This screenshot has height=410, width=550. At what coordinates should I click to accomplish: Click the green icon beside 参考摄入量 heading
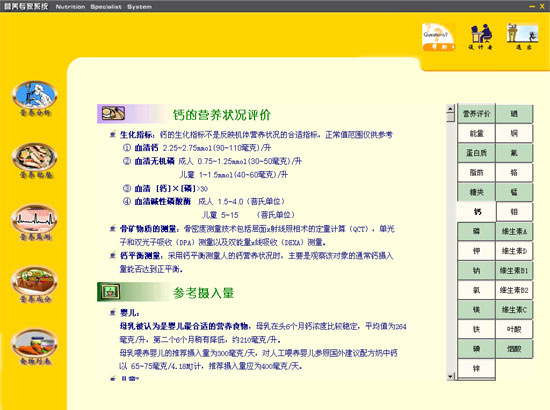(110, 292)
